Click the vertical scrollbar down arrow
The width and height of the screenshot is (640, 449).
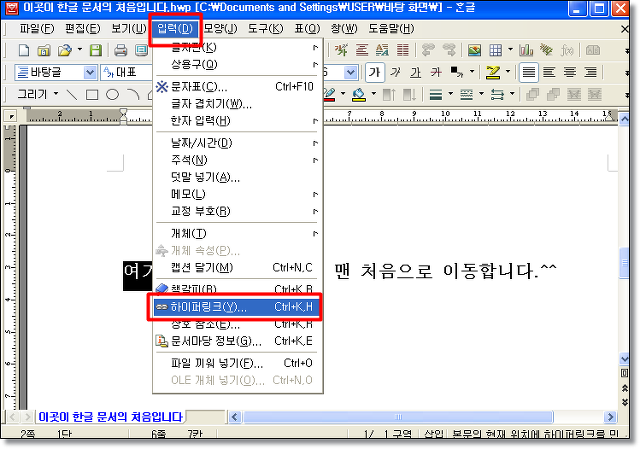624,359
